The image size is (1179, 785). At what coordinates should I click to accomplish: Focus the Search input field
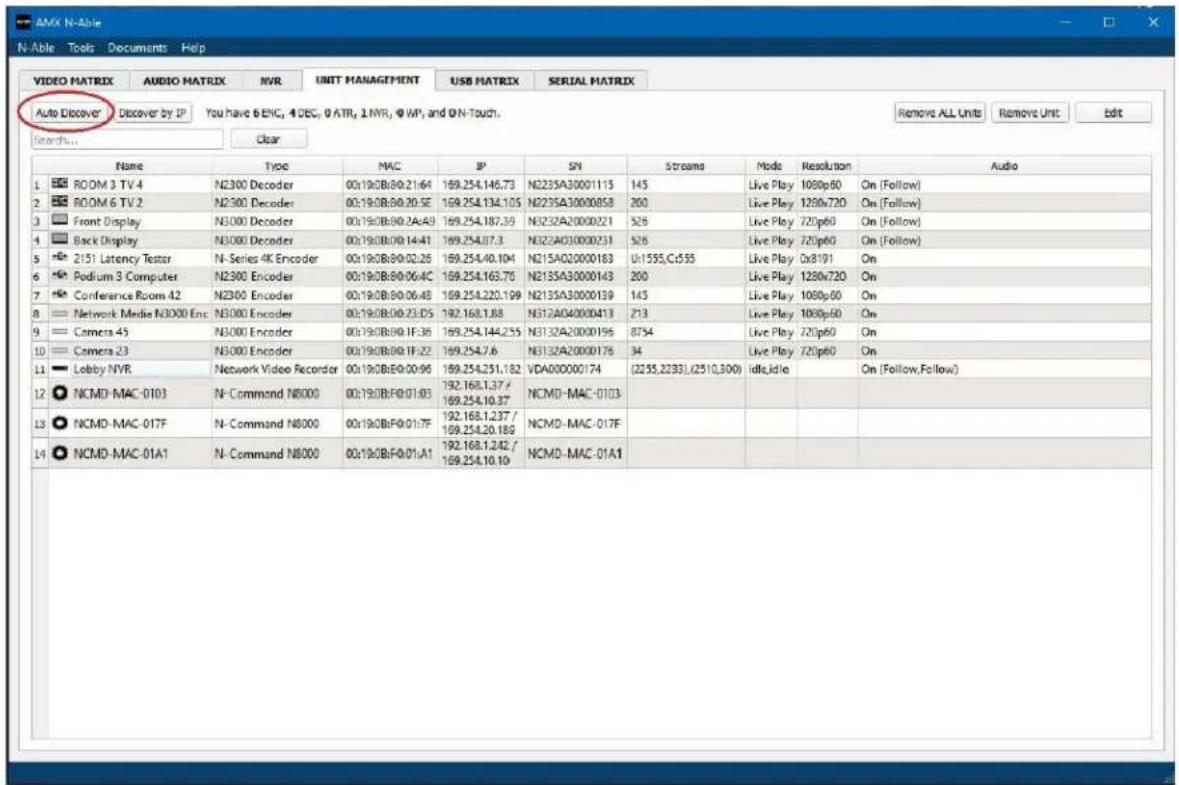pos(127,140)
